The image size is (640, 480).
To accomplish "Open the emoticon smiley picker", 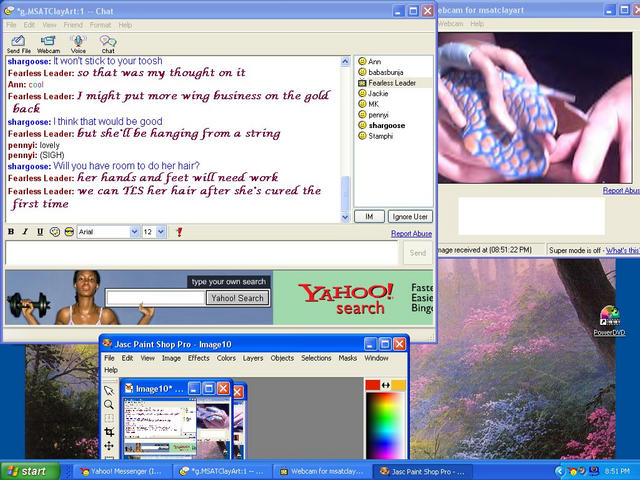I will tap(69, 232).
